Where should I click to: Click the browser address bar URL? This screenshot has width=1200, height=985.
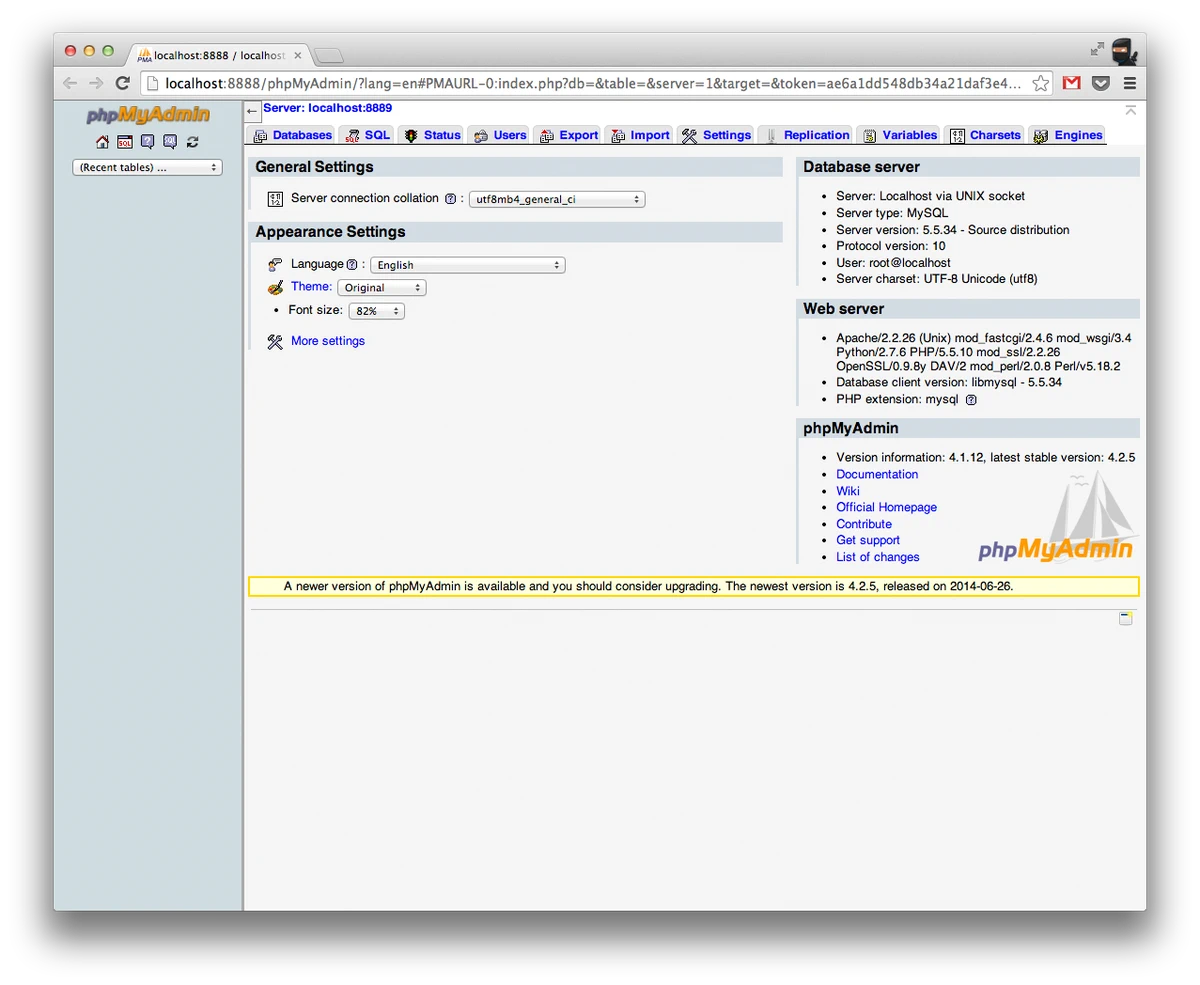coord(593,83)
